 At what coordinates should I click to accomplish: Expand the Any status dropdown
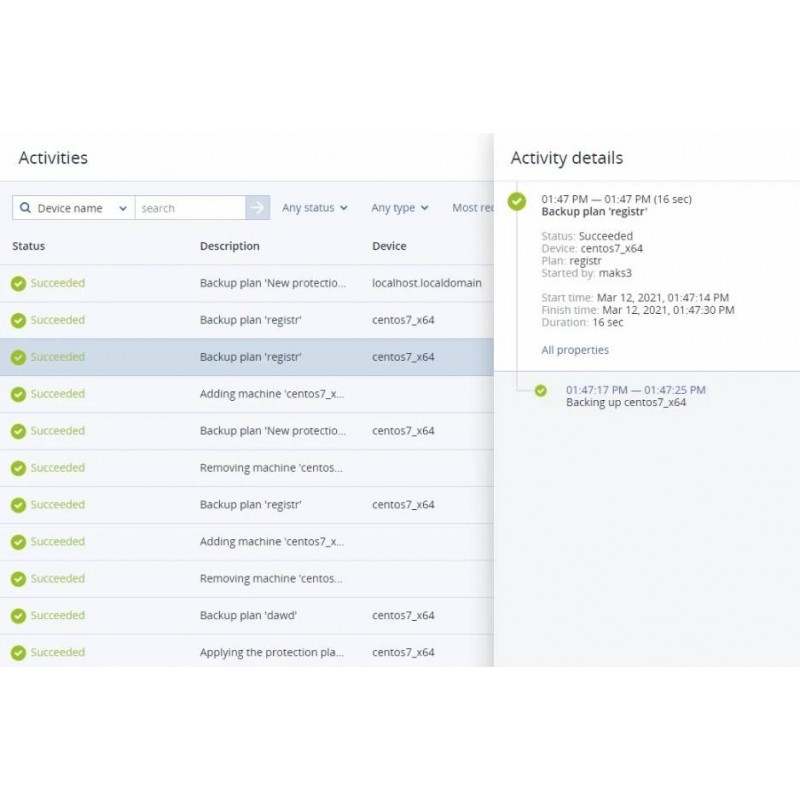coord(314,208)
